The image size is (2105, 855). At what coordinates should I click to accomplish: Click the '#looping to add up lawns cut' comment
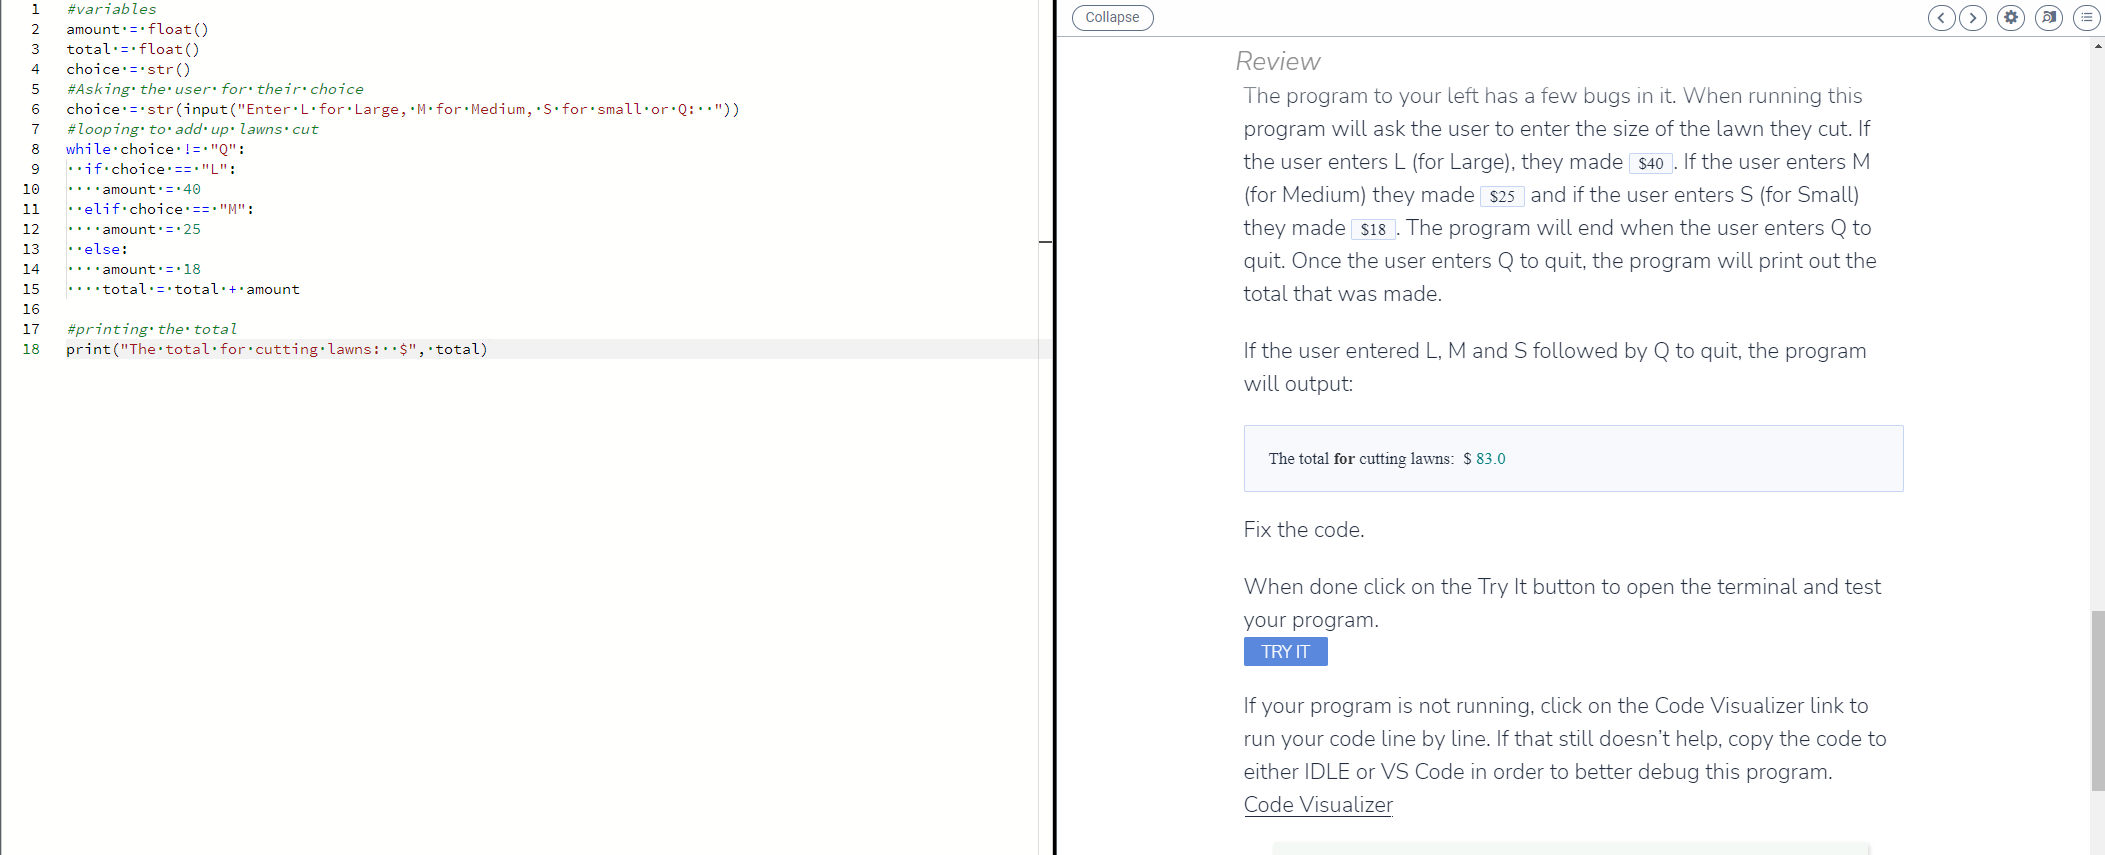tap(192, 129)
